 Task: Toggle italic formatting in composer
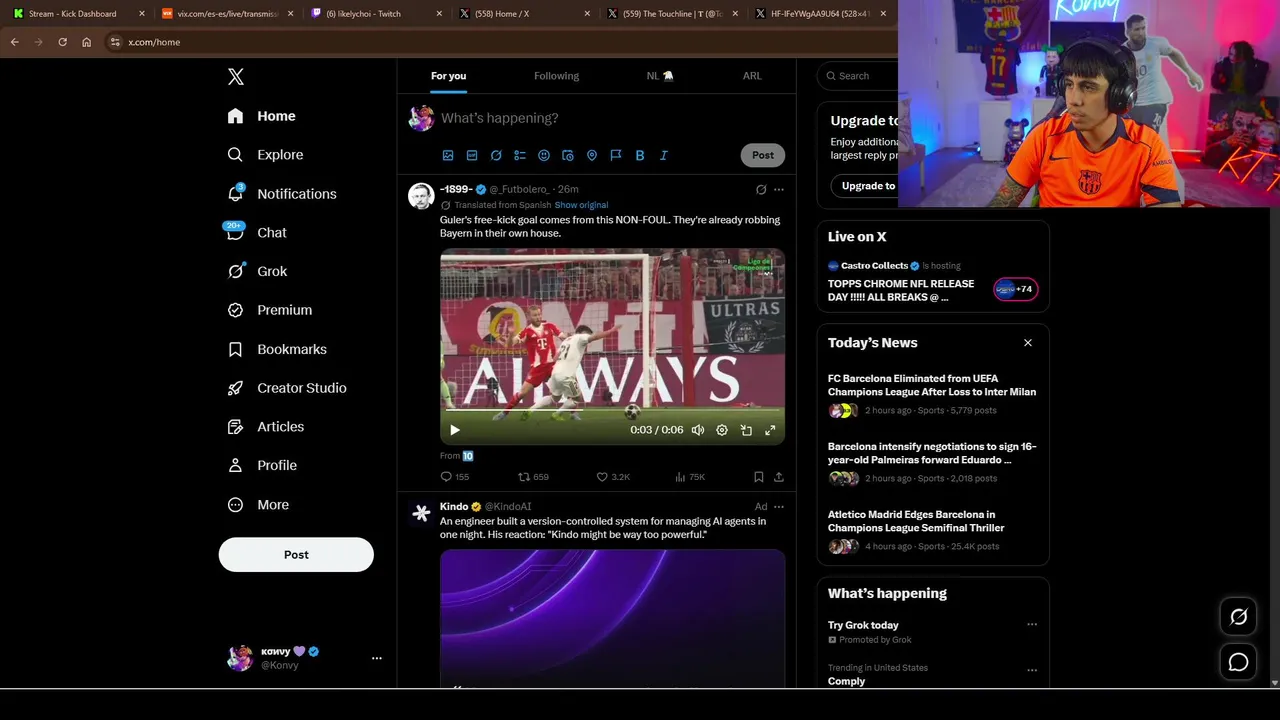point(664,155)
